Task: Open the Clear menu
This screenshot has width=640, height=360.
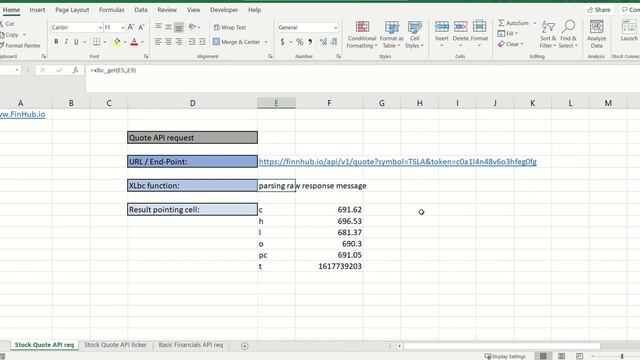Action: (510, 44)
